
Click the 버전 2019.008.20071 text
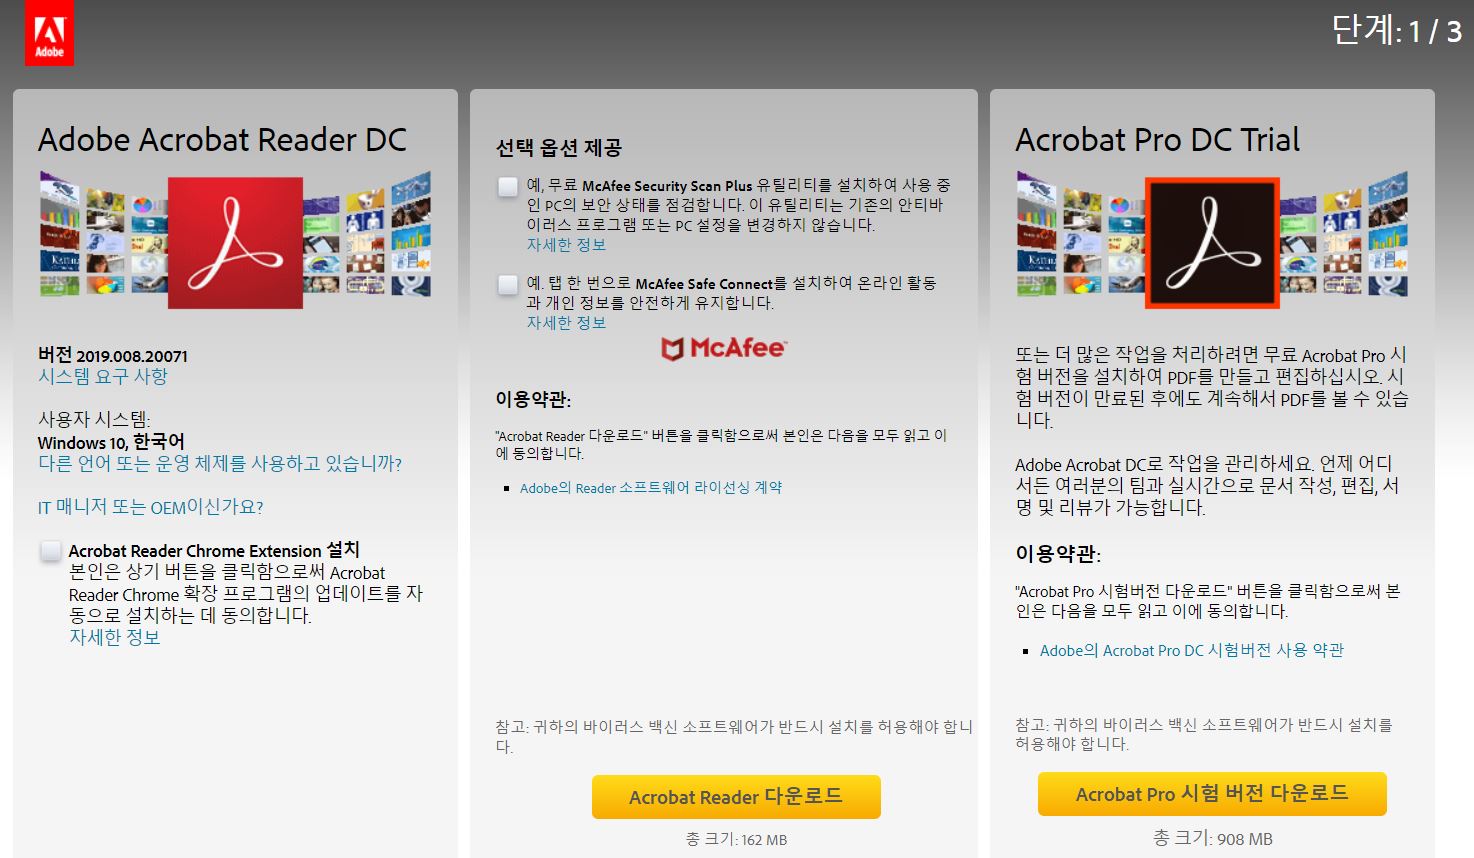(x=113, y=356)
